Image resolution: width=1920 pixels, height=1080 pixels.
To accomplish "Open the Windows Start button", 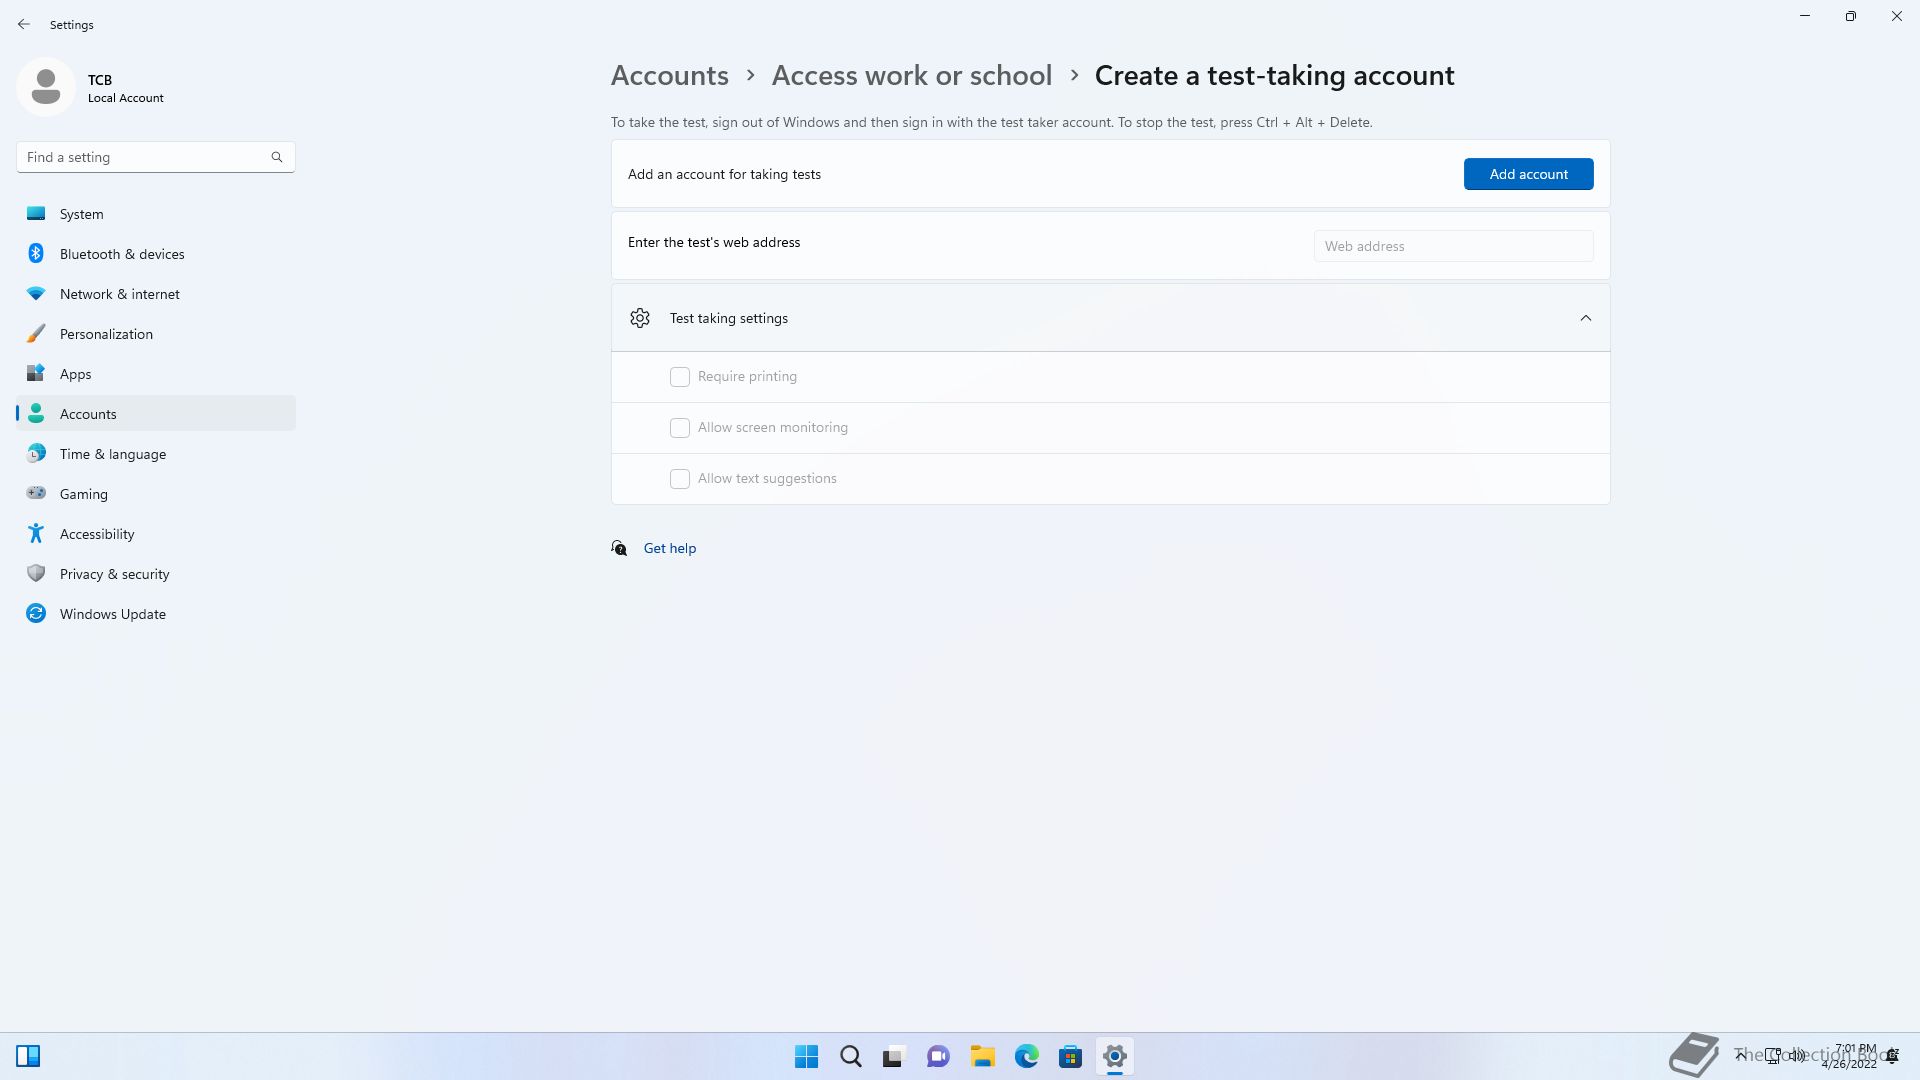I will click(806, 1056).
